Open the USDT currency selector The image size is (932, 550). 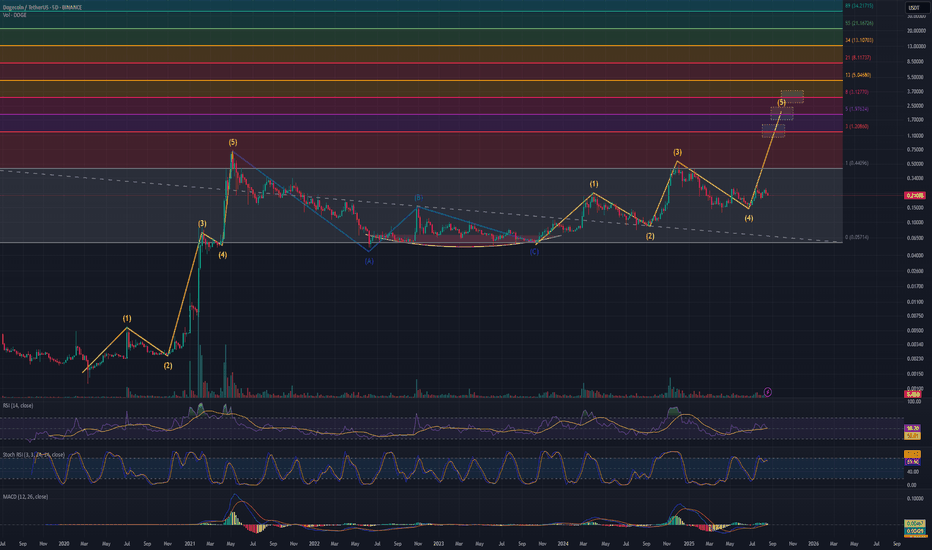click(x=914, y=8)
